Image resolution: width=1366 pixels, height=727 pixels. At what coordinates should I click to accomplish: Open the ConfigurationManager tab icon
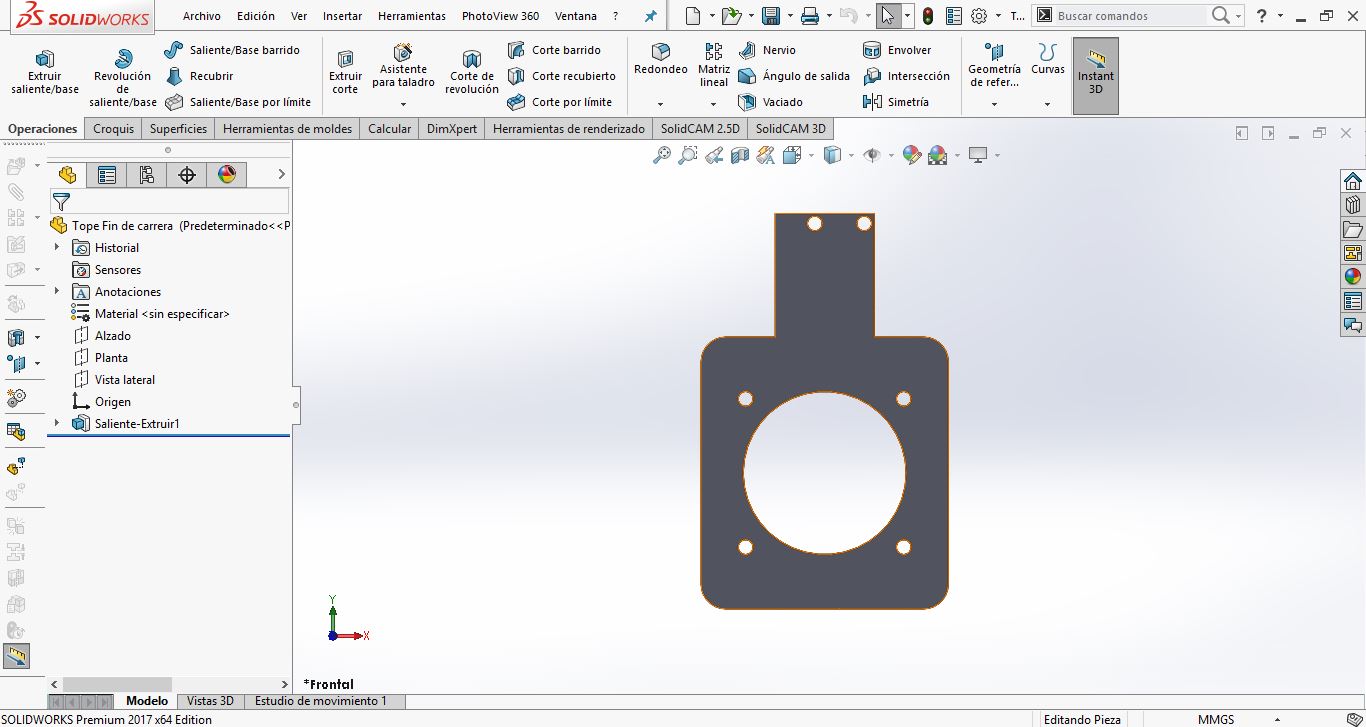(x=146, y=175)
